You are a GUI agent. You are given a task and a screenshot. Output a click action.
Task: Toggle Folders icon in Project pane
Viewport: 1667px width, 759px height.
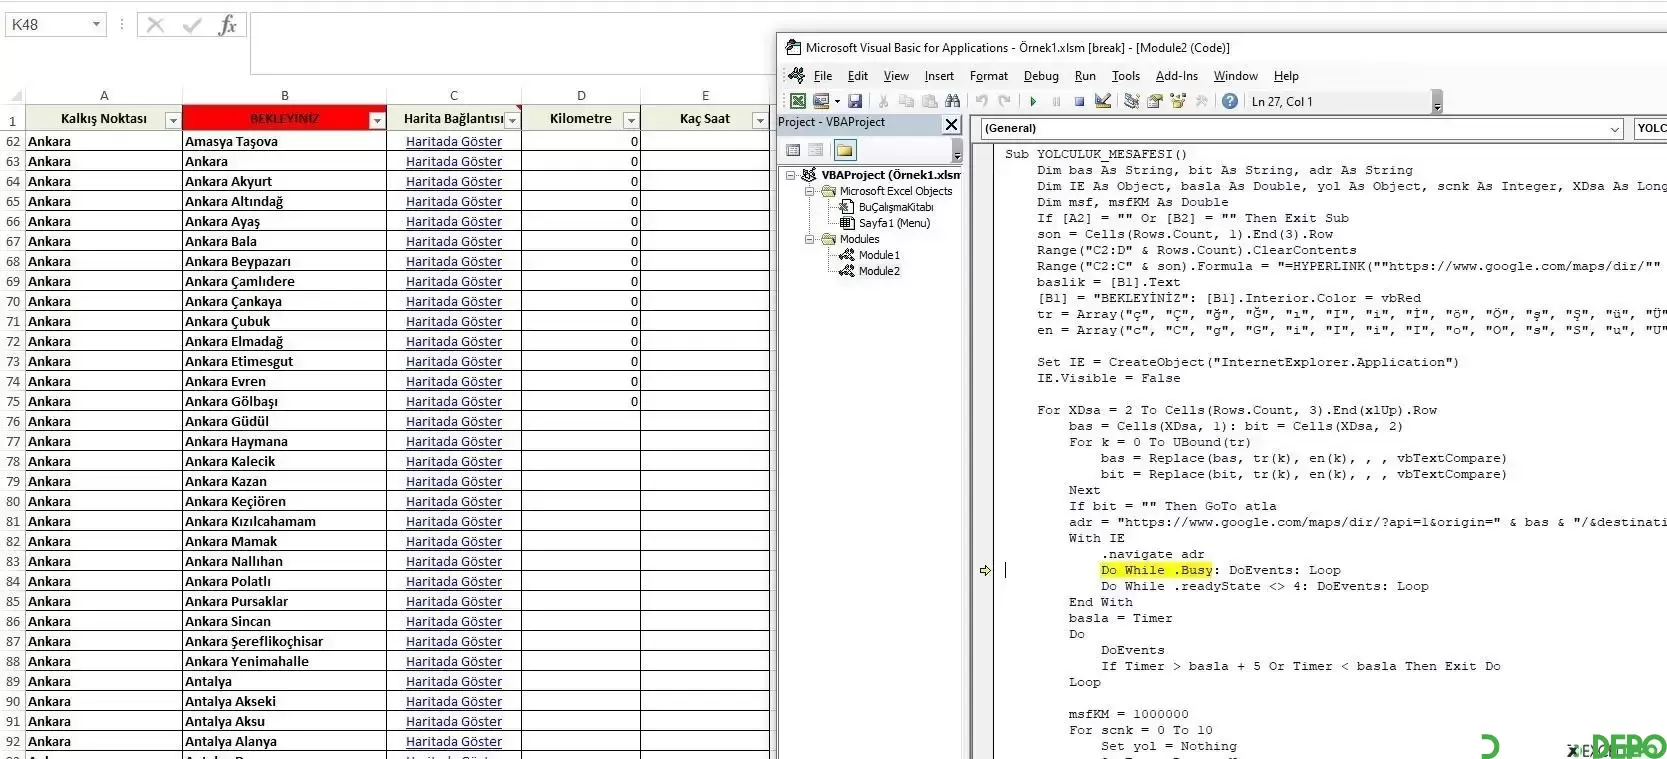click(x=845, y=150)
